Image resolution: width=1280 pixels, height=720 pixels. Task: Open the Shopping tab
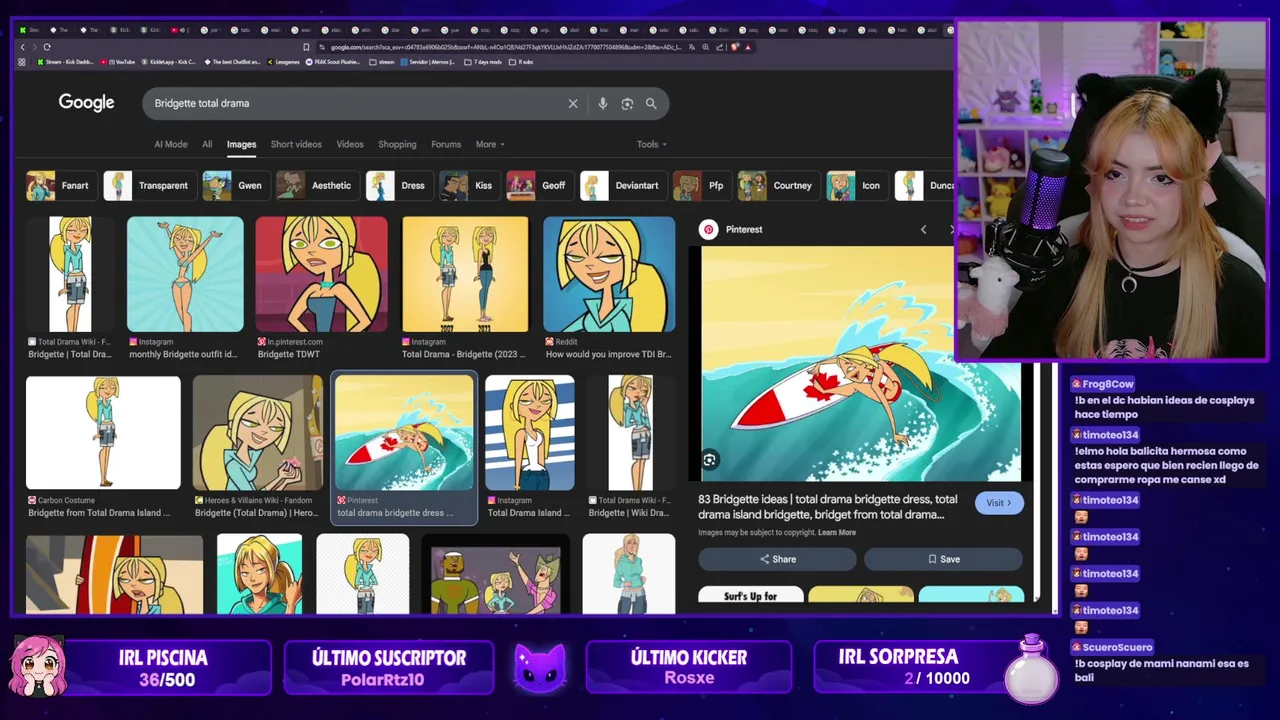coord(397,144)
